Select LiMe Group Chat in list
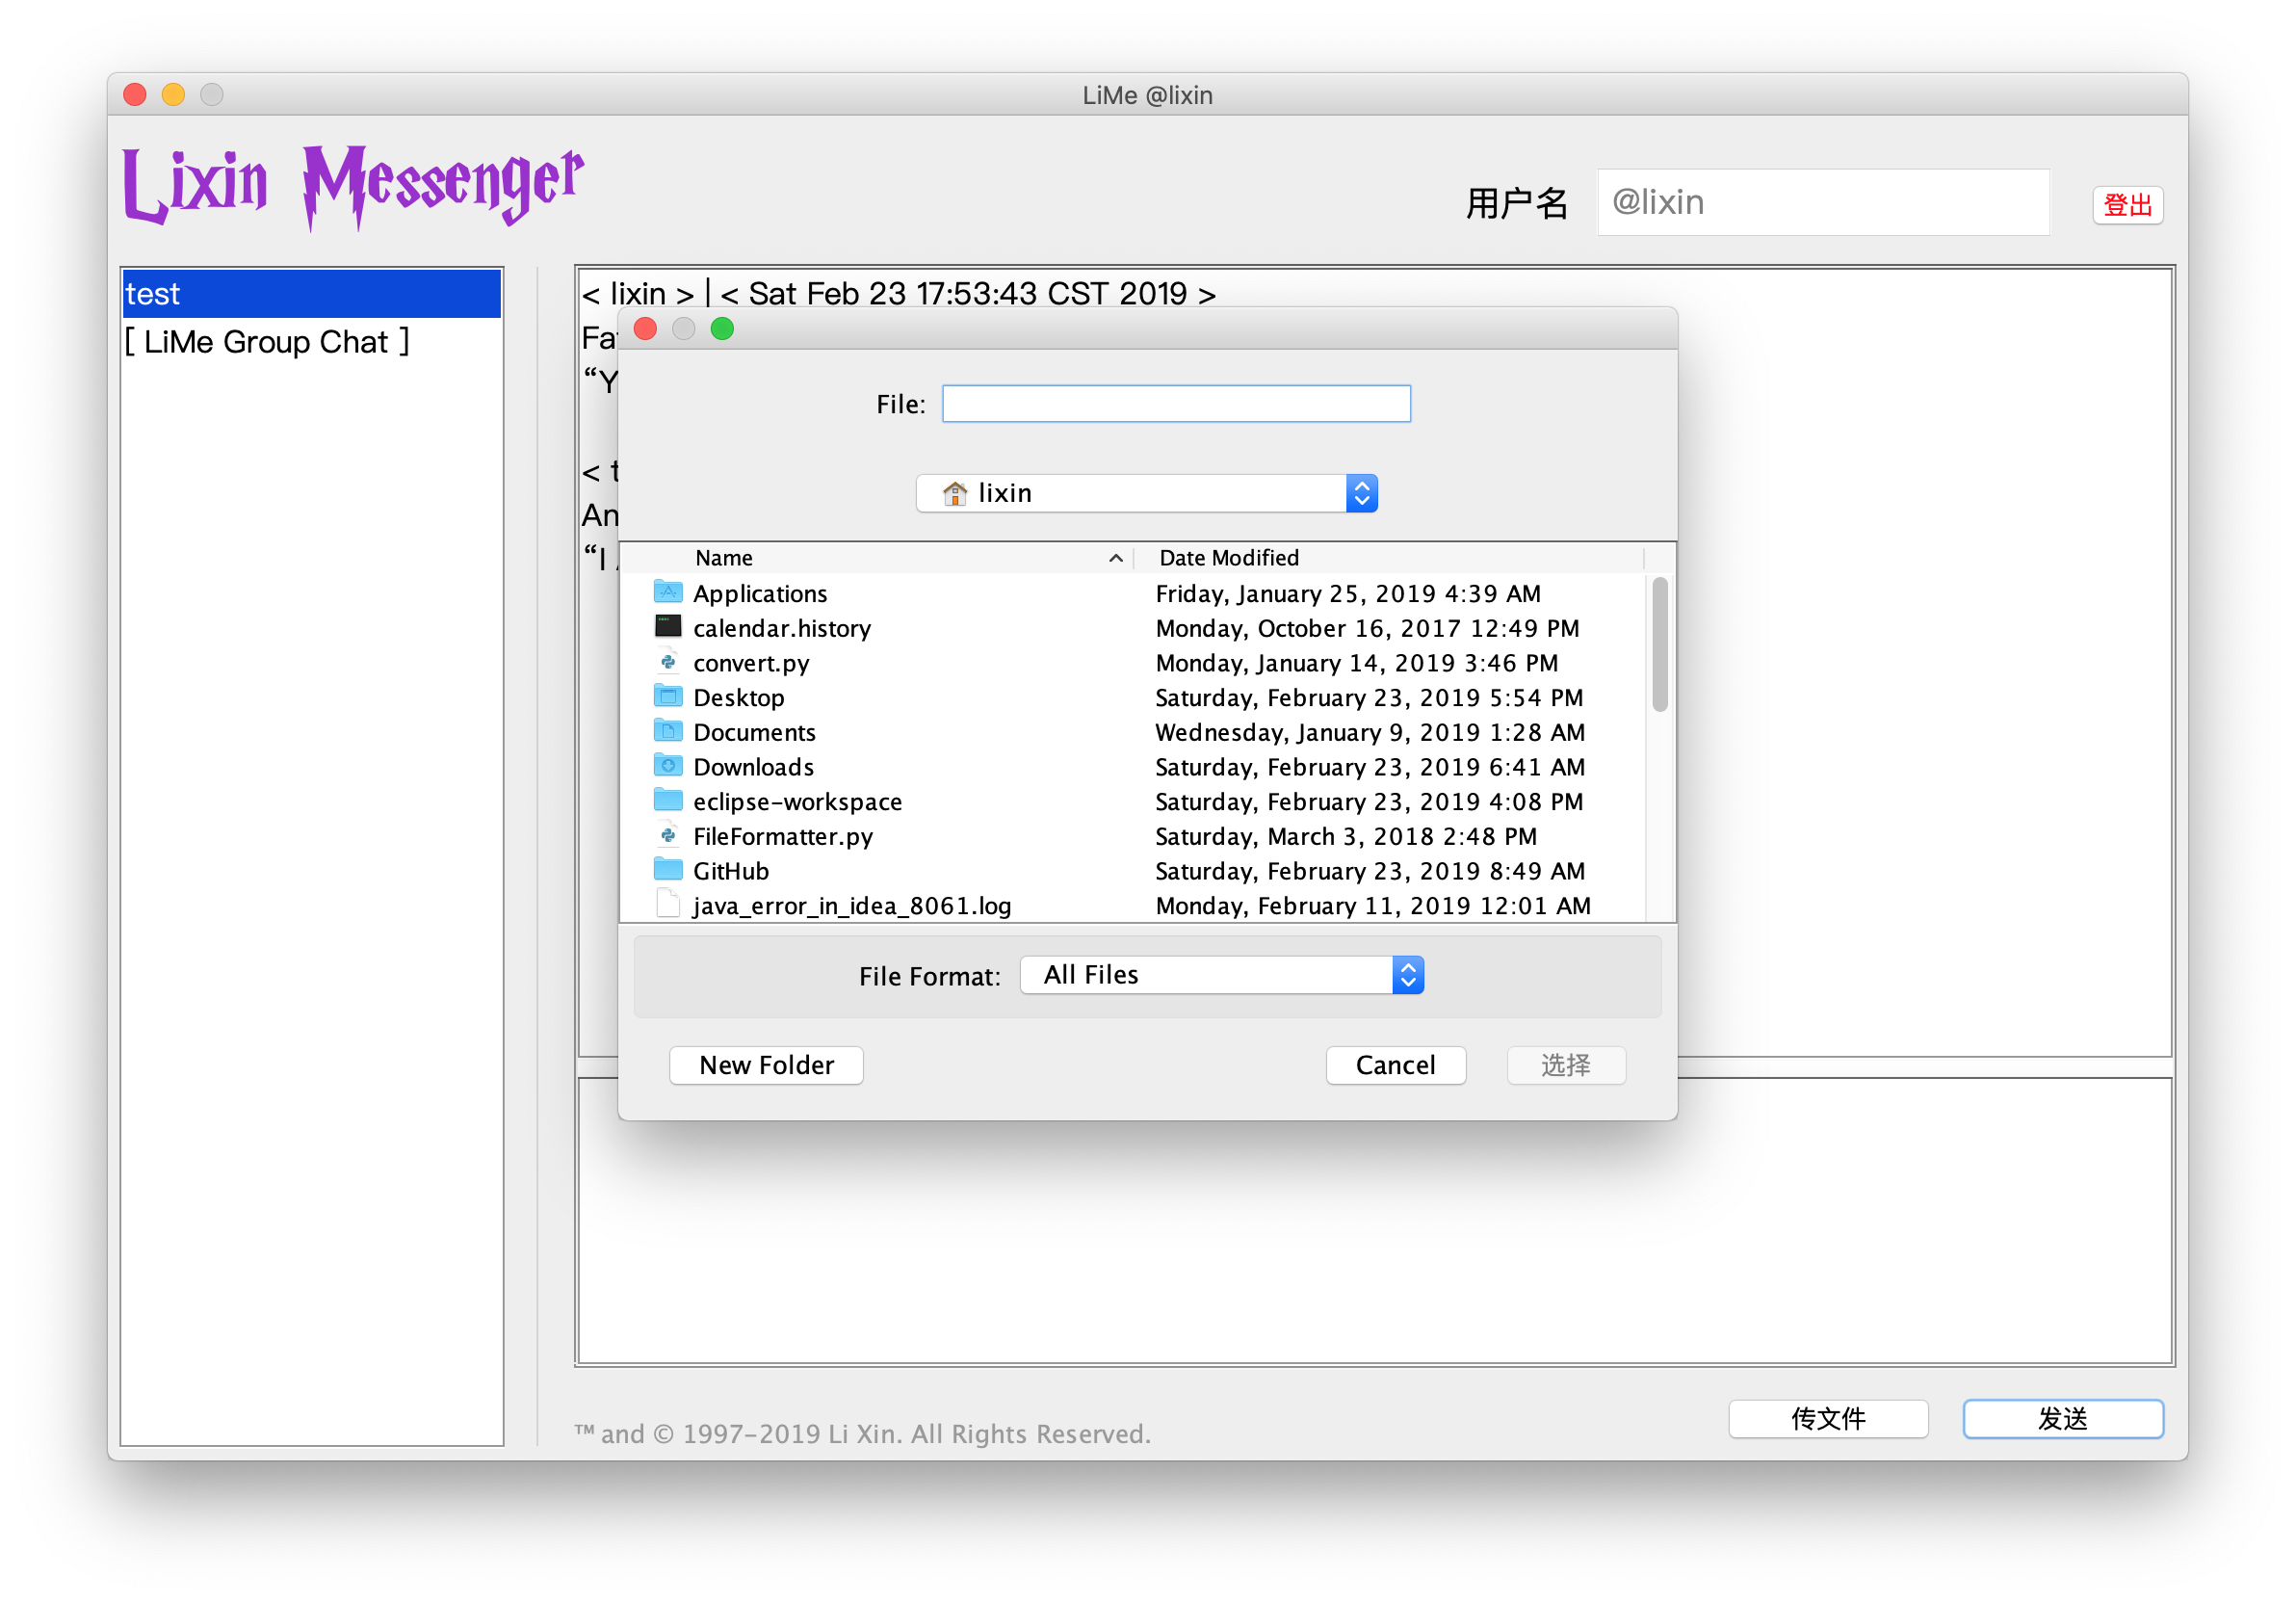Image resolution: width=2296 pixels, height=1603 pixels. (267, 342)
